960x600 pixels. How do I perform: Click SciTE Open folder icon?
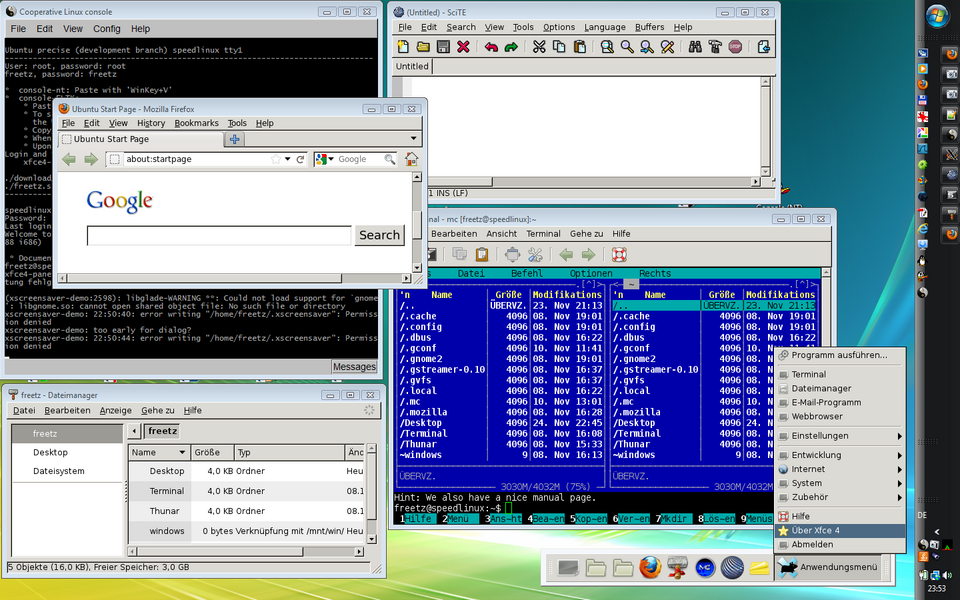pyautogui.click(x=423, y=47)
